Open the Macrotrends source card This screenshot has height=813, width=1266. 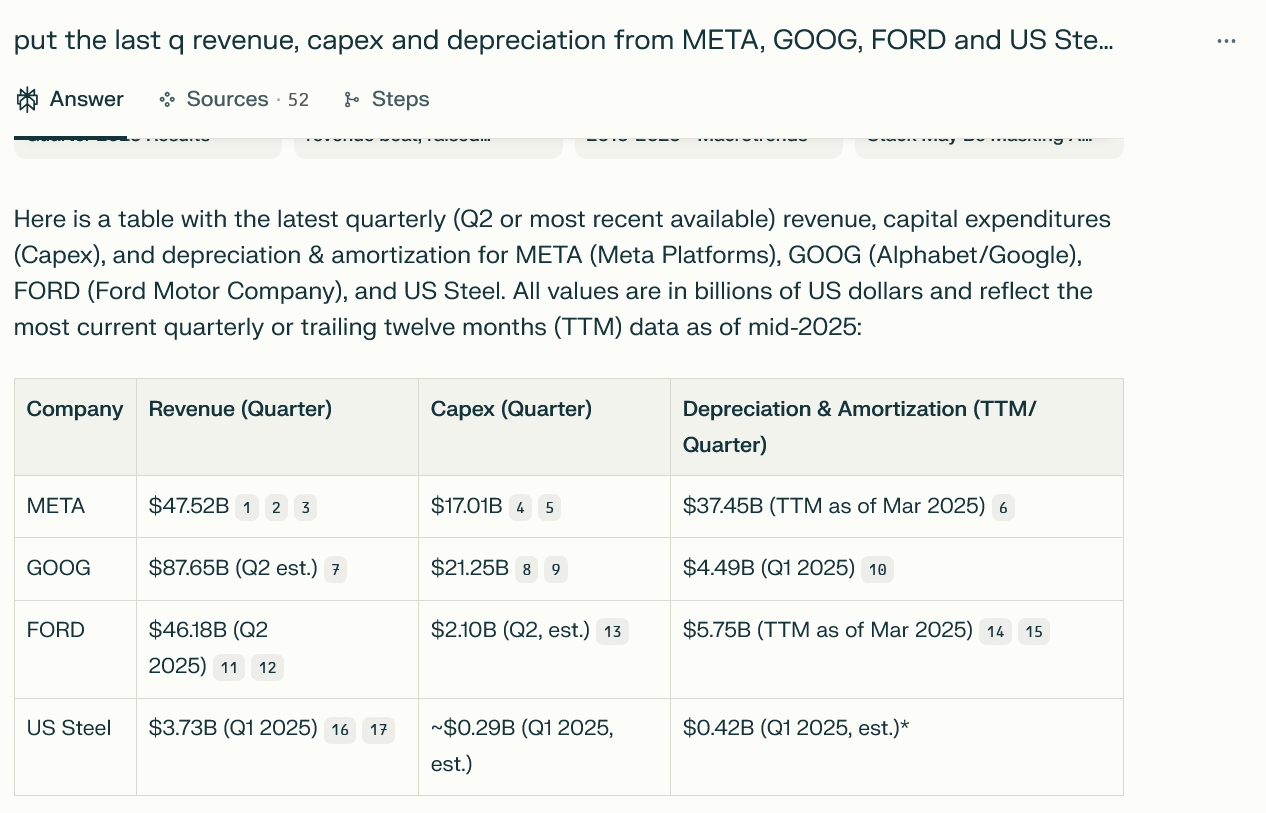coord(709,146)
